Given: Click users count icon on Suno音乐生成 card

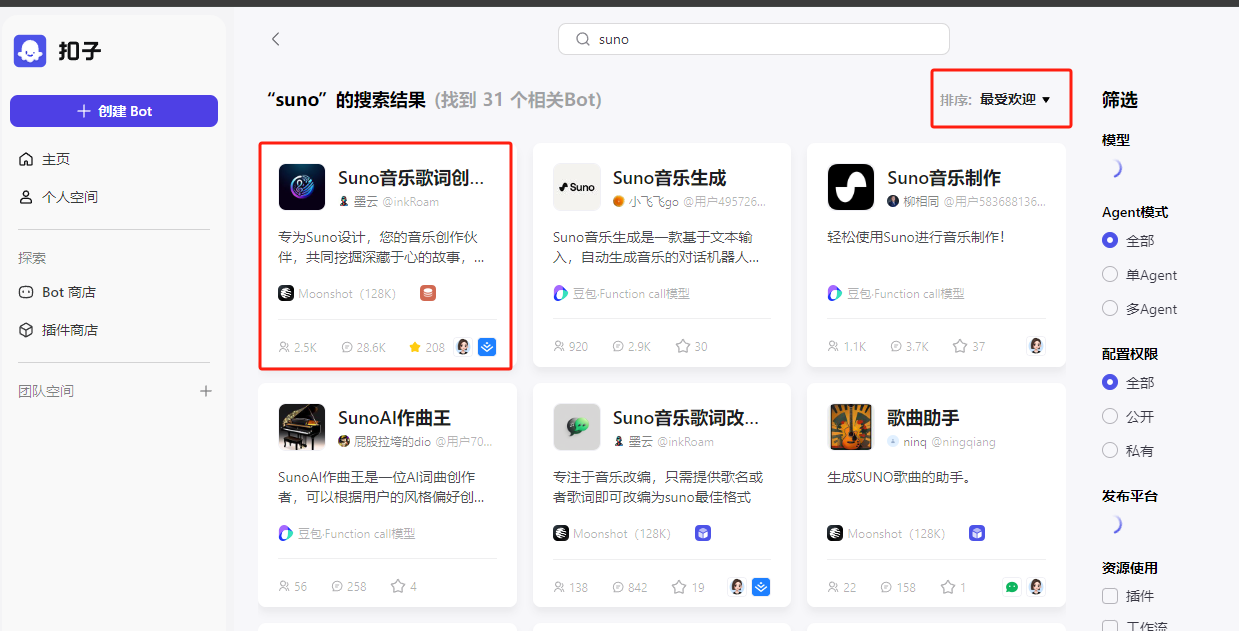Looking at the screenshot, I should coord(559,346).
